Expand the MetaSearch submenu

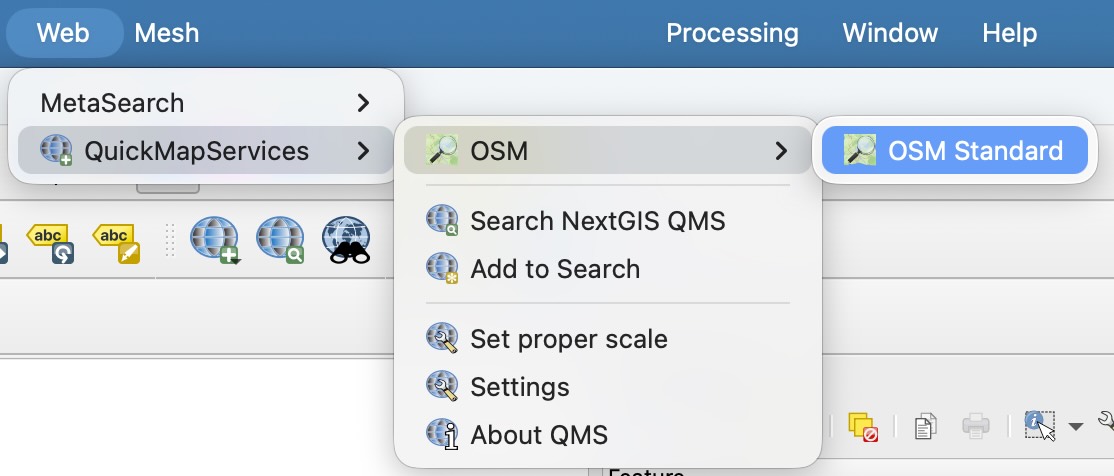[x=205, y=102]
